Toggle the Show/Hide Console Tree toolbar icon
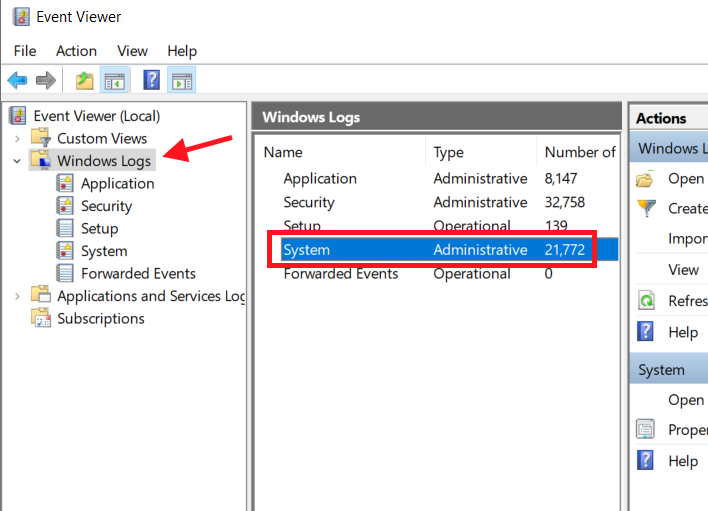The width and height of the screenshot is (708, 511). (115, 81)
